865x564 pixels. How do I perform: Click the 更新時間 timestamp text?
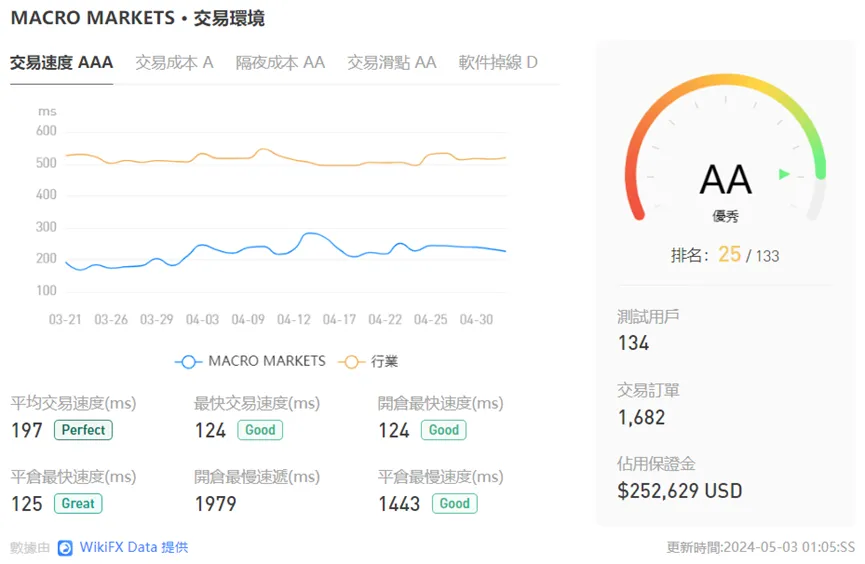tap(761, 547)
